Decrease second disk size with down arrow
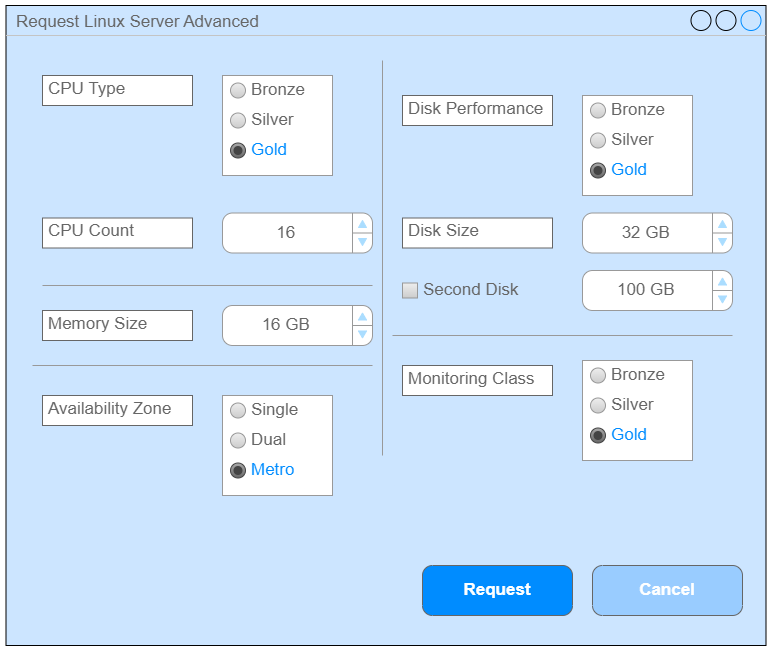 pos(722,300)
